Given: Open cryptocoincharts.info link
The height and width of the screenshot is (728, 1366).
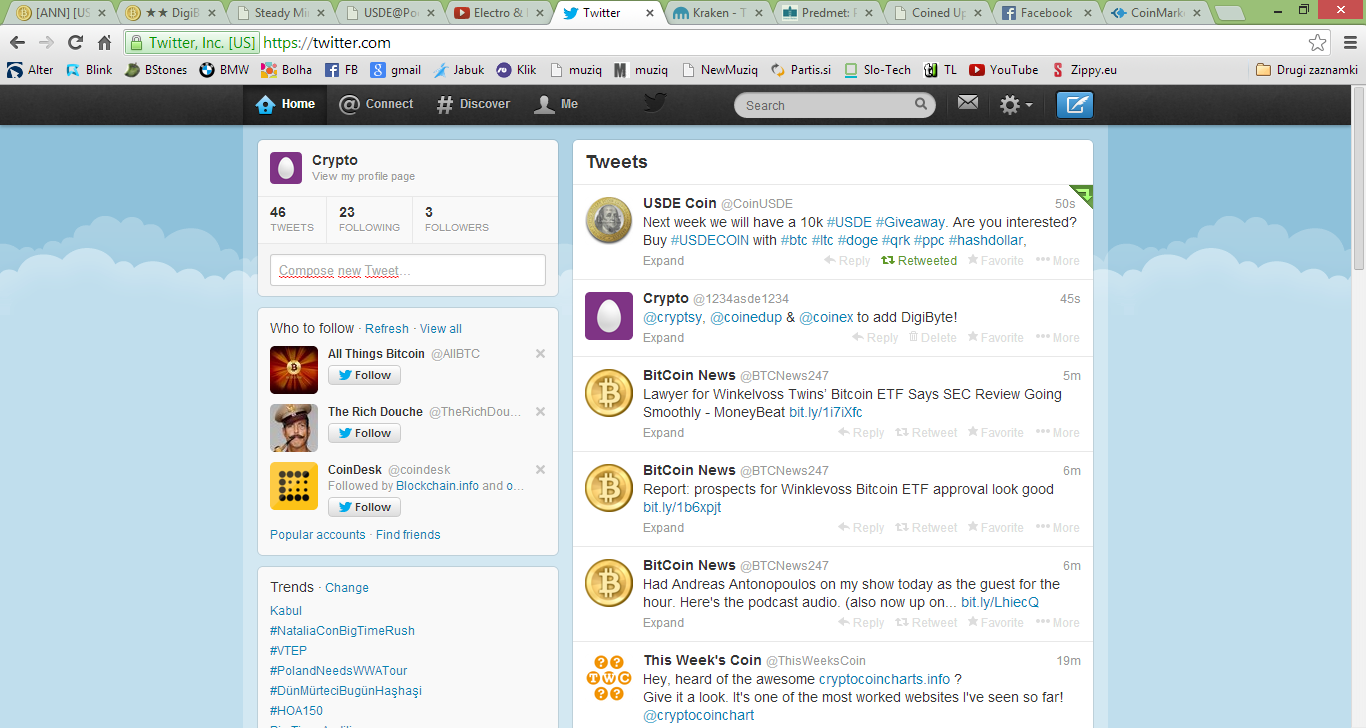Looking at the screenshot, I should pos(884,679).
